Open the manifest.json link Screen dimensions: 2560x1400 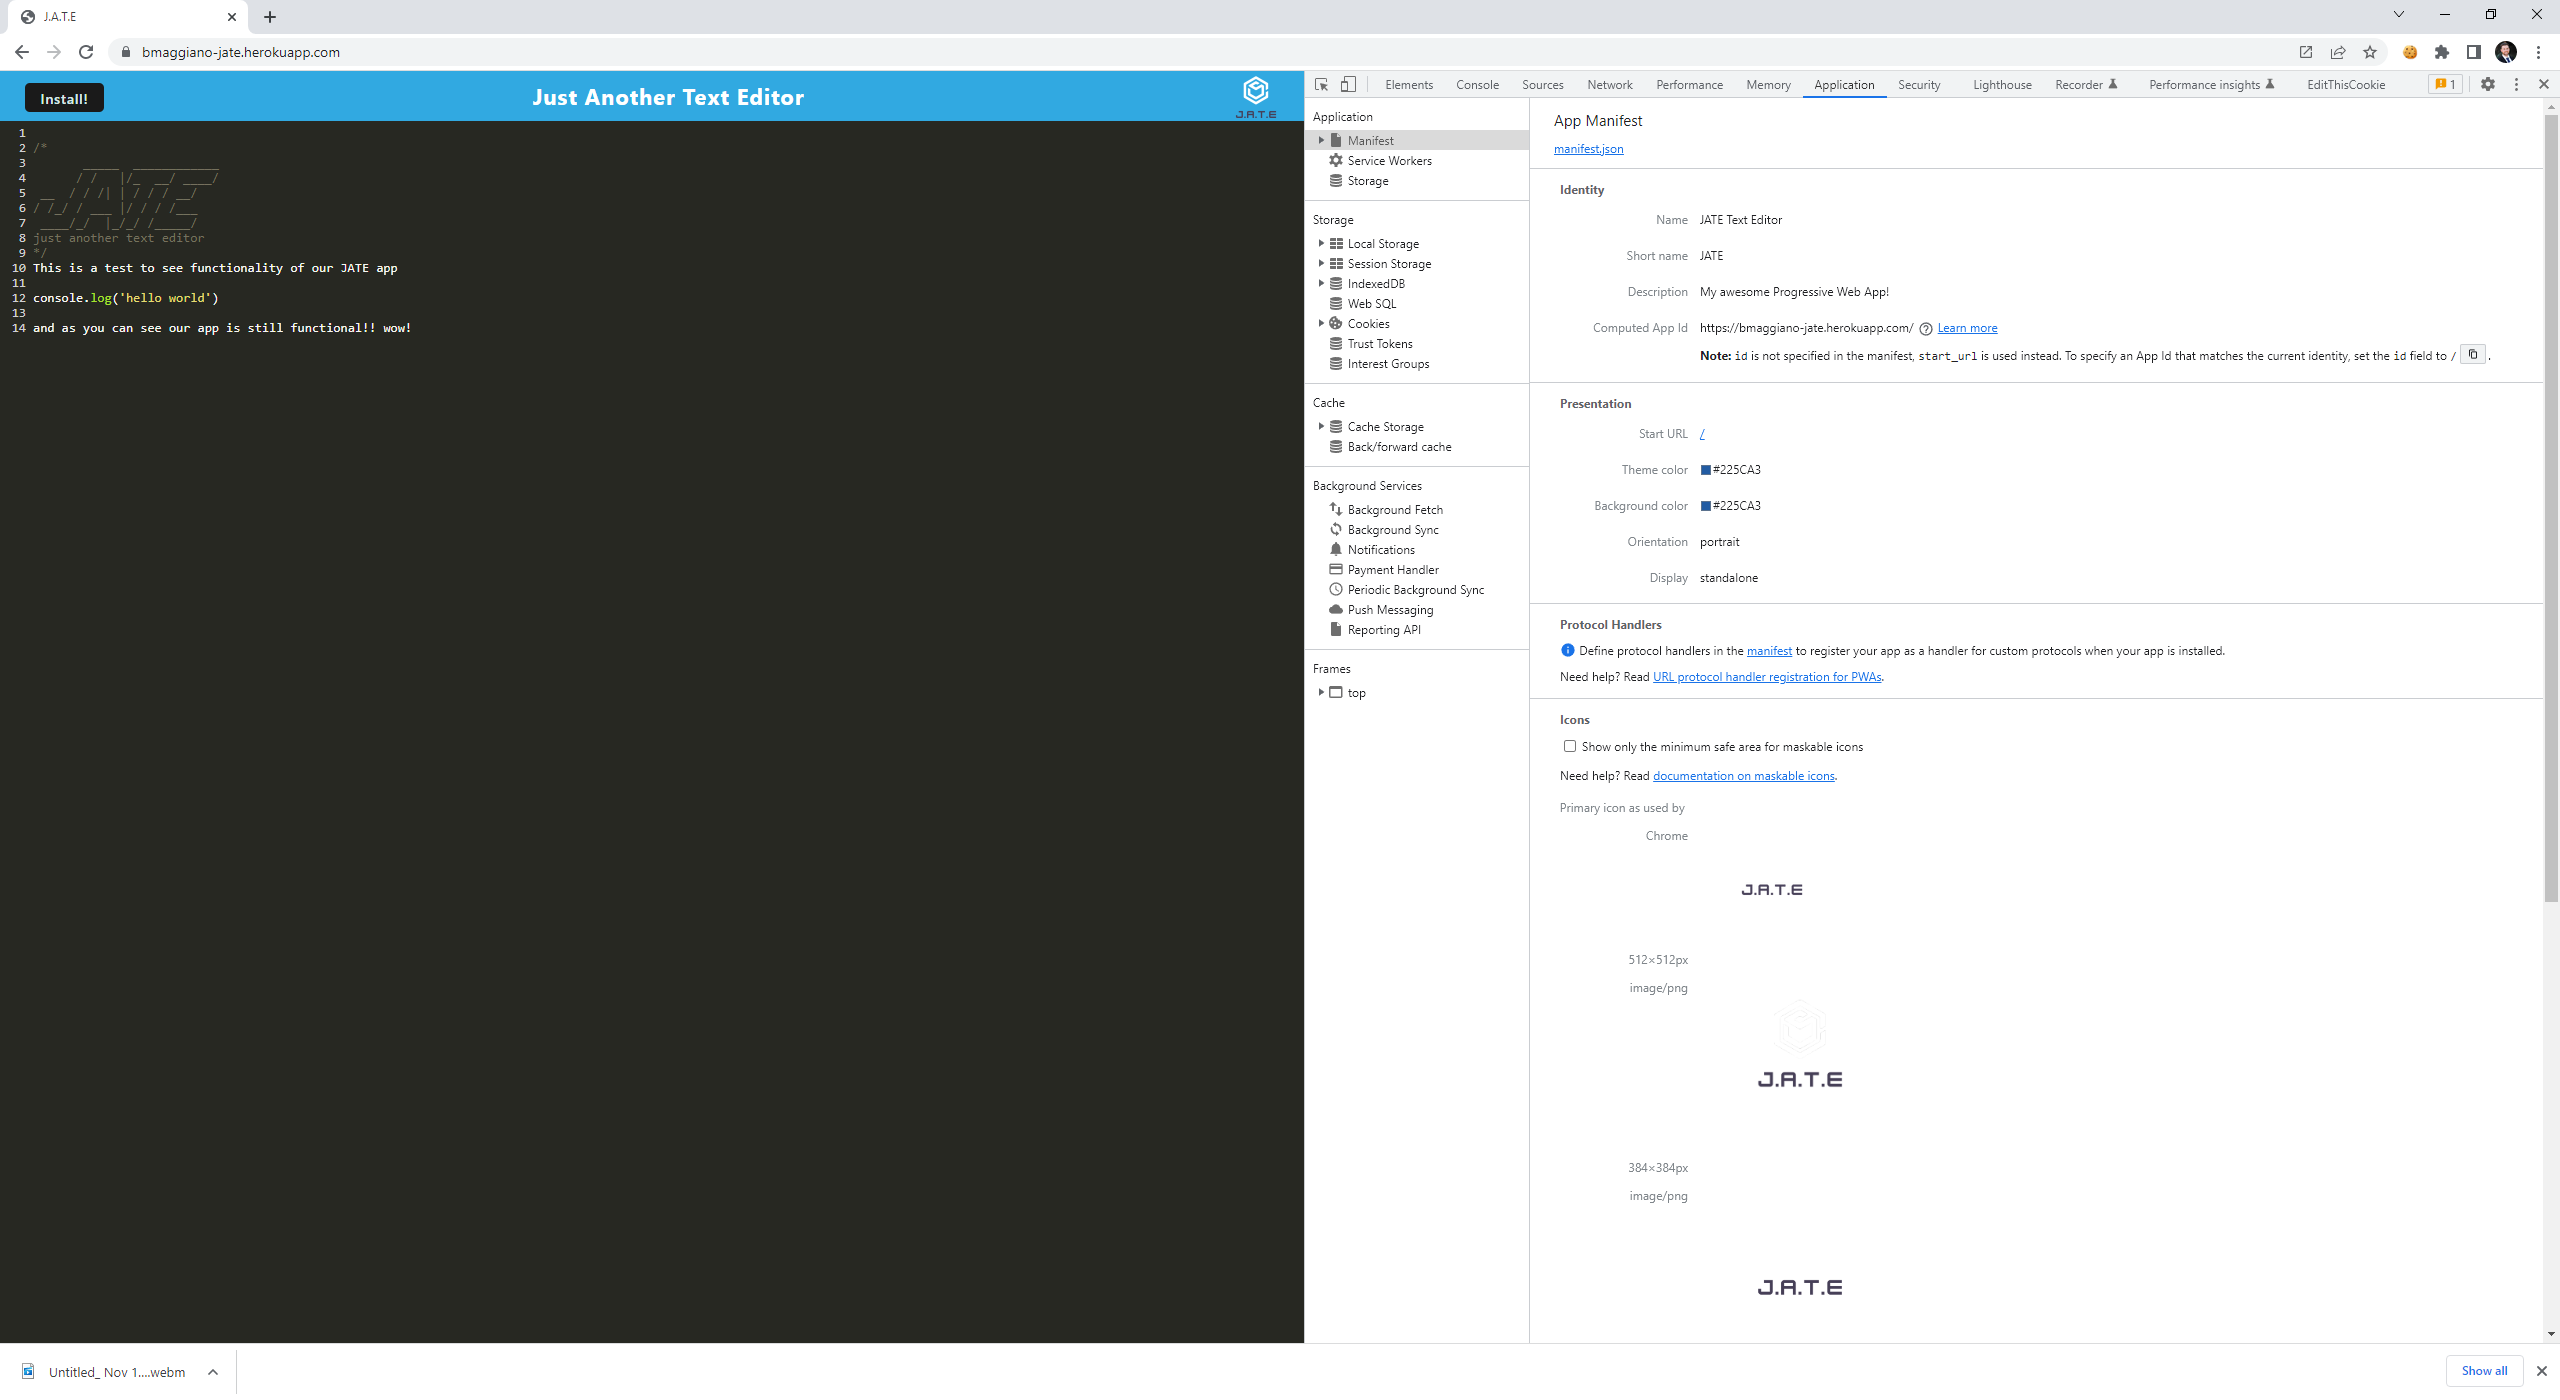[x=1587, y=148]
